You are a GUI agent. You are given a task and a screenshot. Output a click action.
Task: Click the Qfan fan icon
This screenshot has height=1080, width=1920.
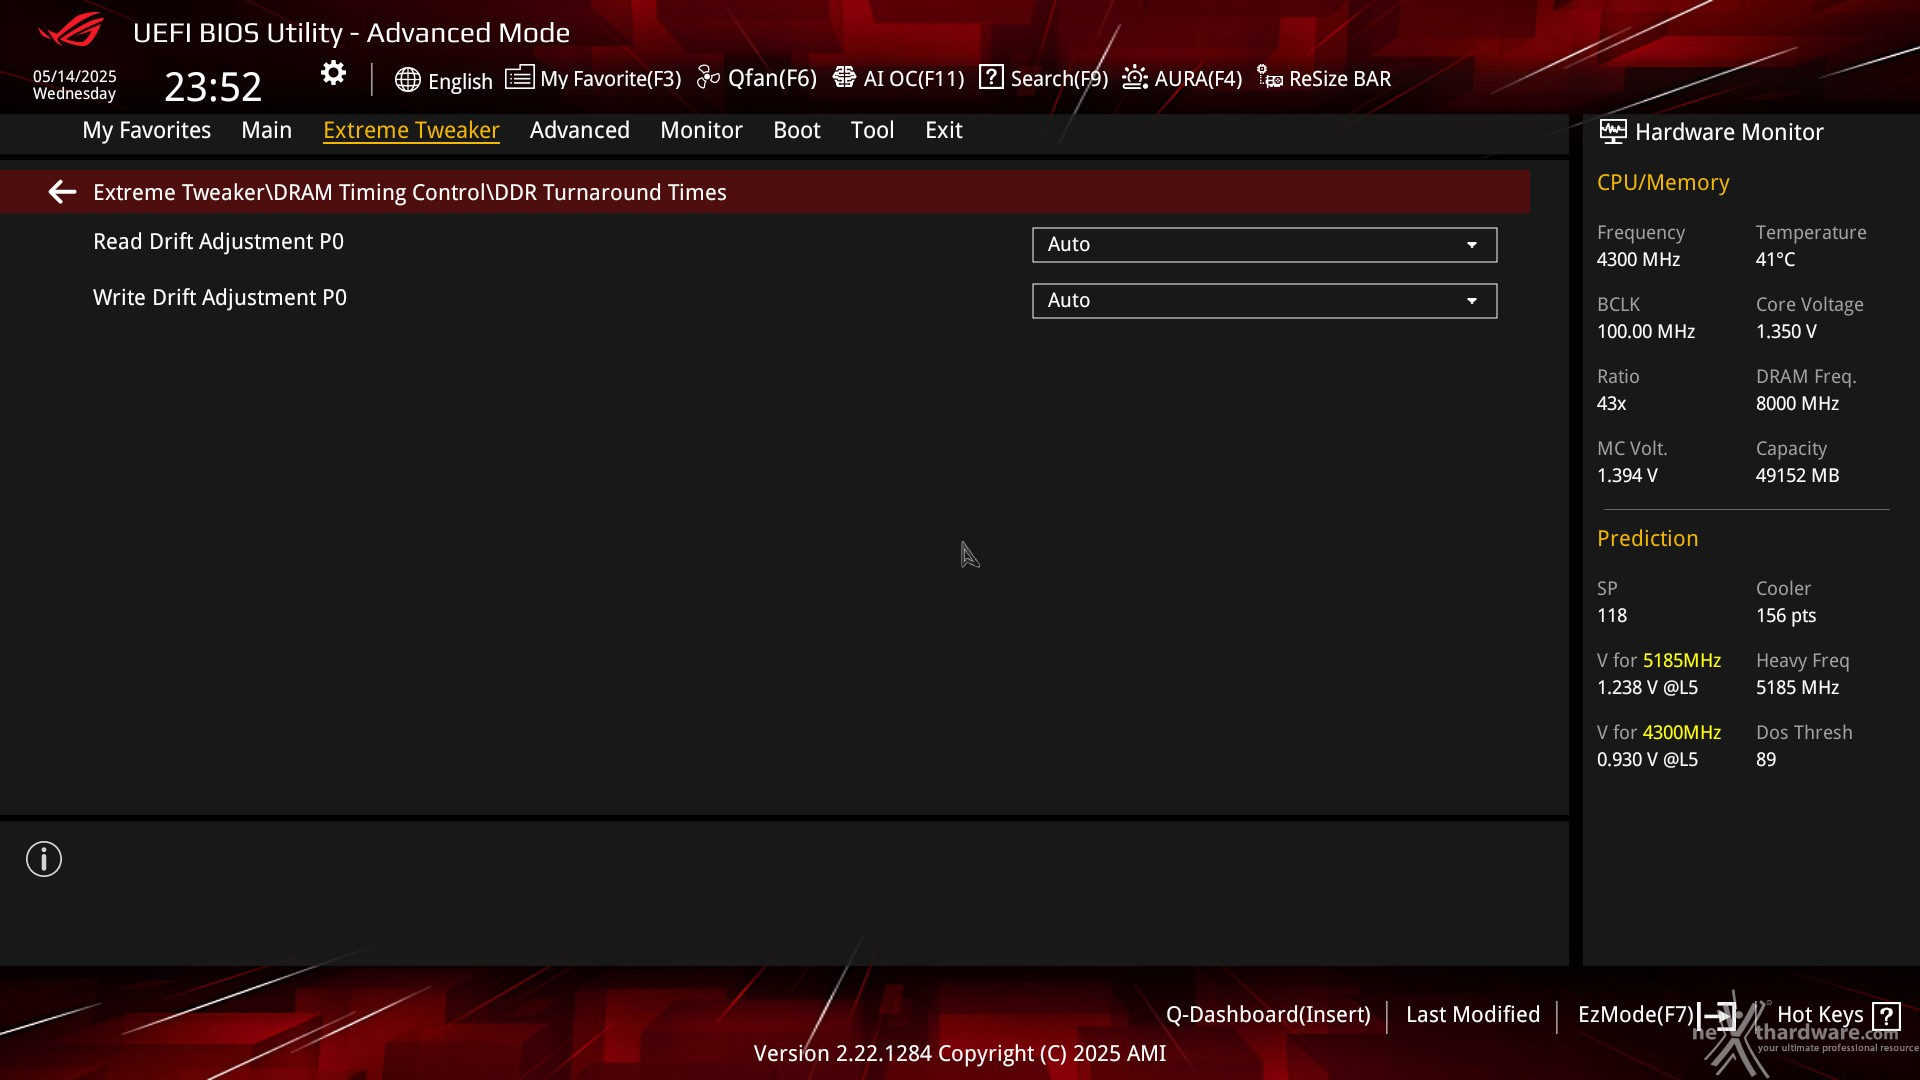point(708,78)
